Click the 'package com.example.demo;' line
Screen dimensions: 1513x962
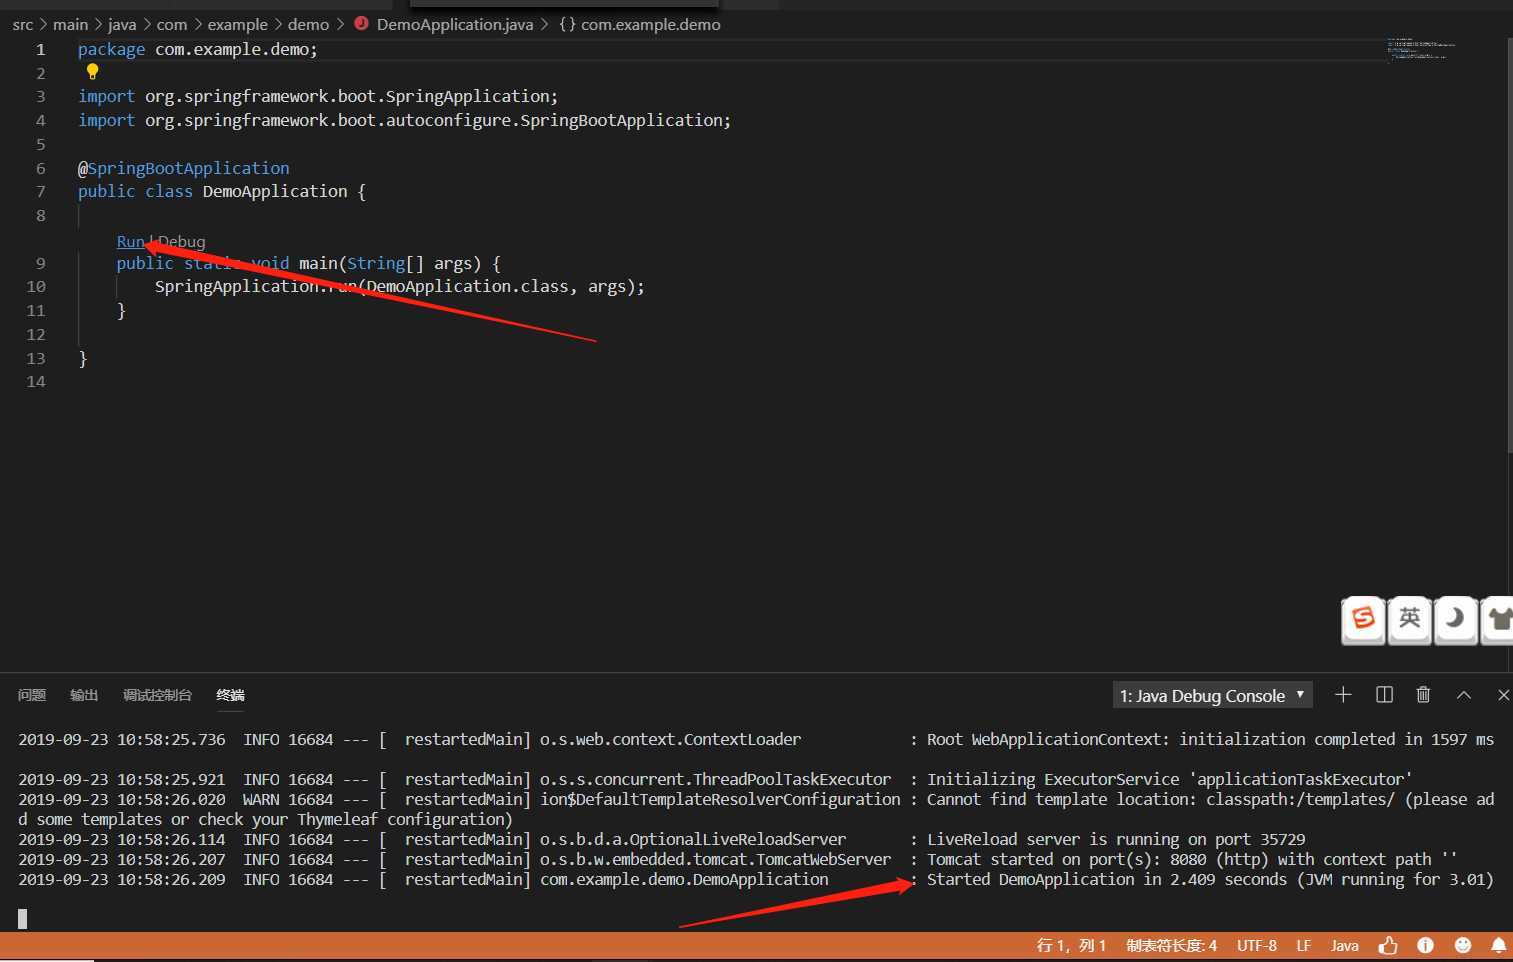click(198, 49)
